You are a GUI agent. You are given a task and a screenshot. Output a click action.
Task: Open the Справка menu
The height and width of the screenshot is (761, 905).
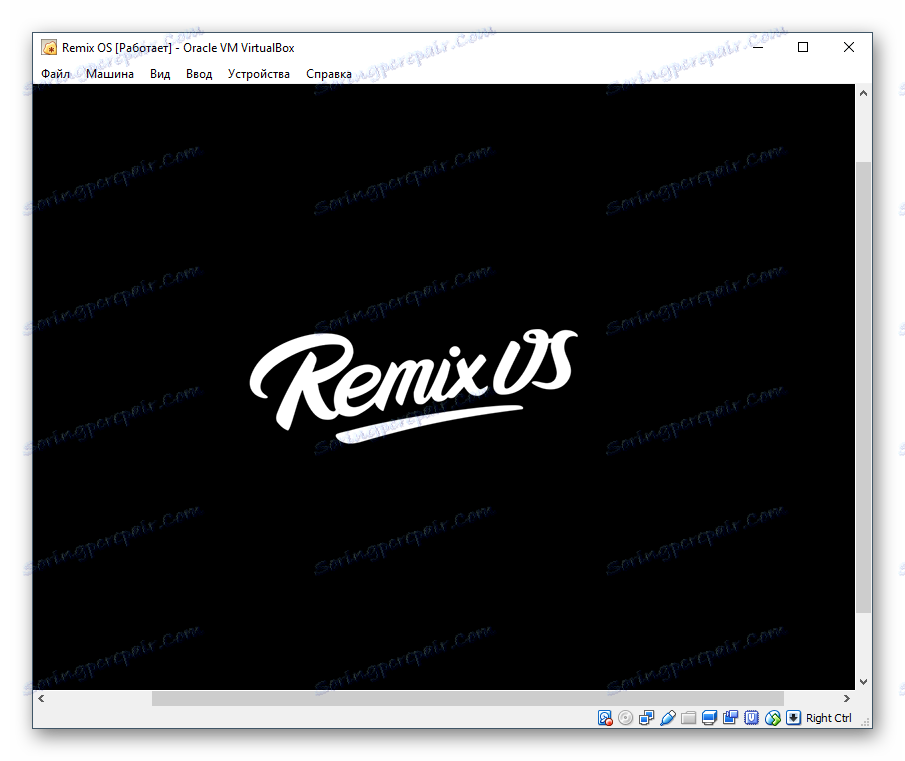(329, 74)
